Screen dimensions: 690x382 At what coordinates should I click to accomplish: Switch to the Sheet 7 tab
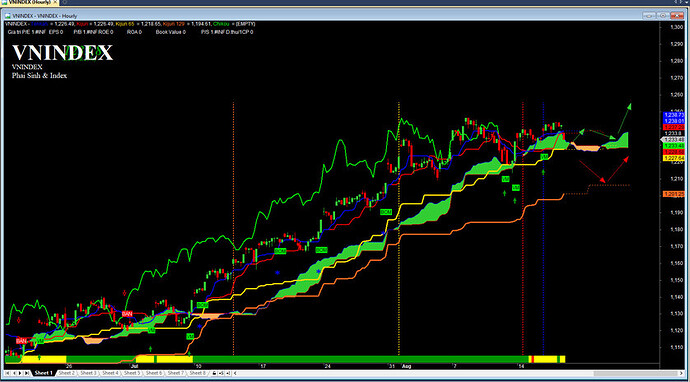(x=176, y=373)
